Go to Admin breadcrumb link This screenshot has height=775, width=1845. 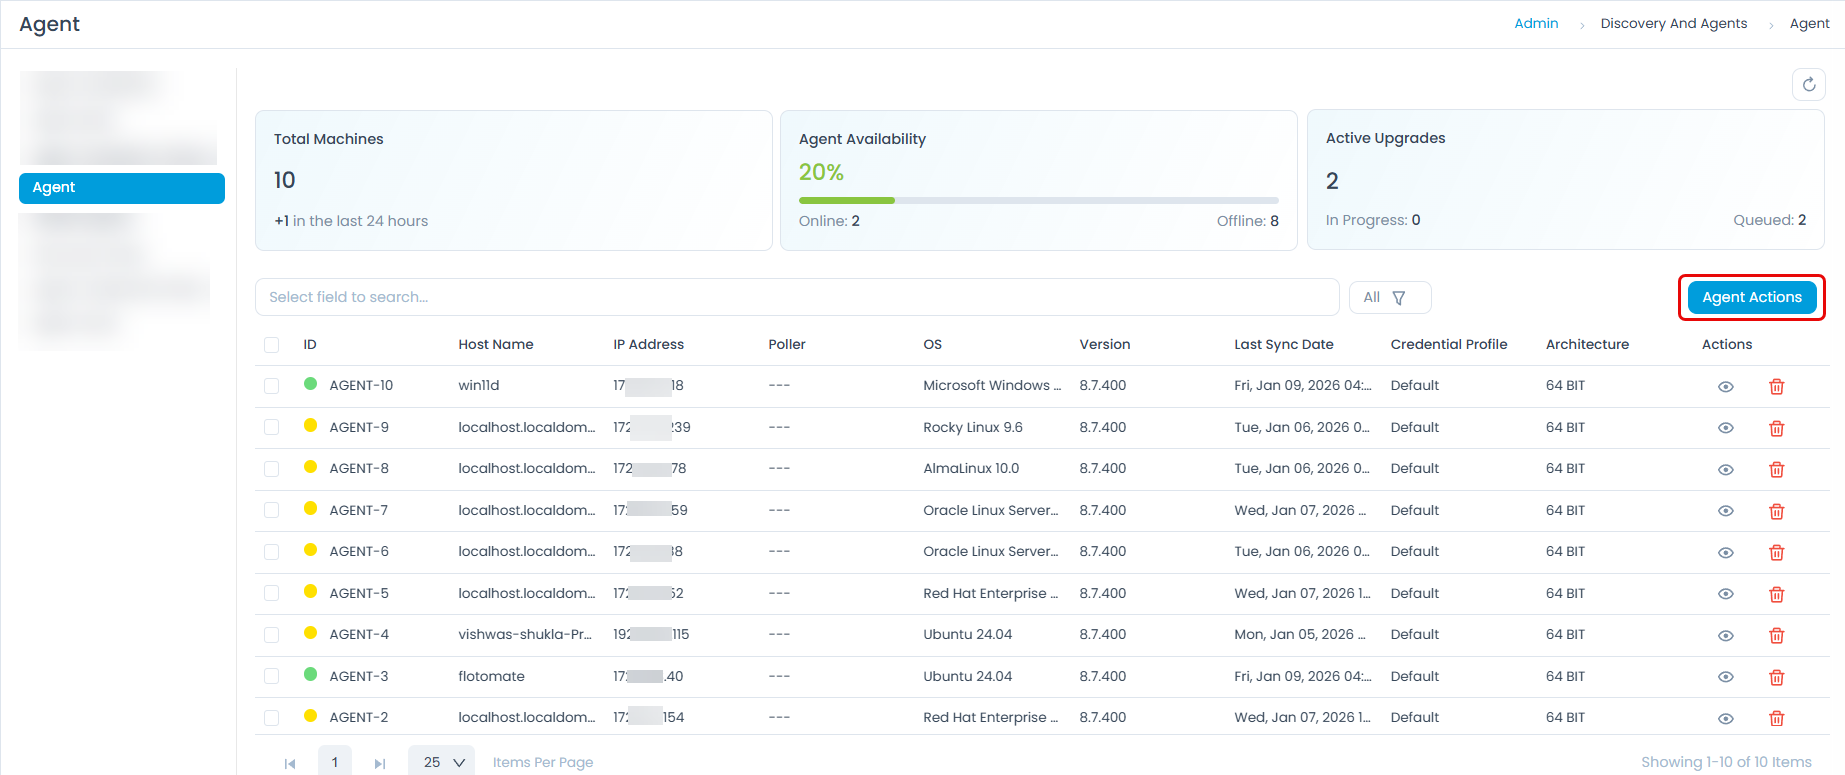point(1535,24)
